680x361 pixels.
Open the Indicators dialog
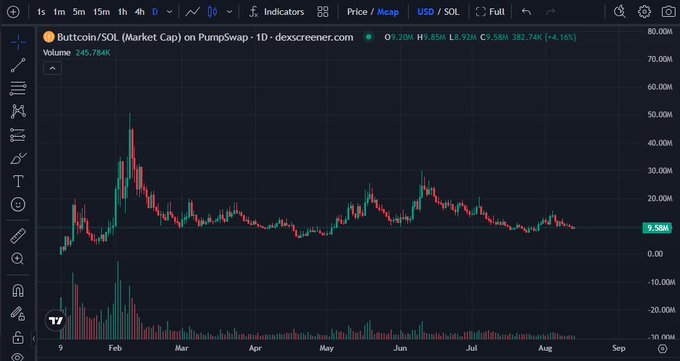(276, 12)
